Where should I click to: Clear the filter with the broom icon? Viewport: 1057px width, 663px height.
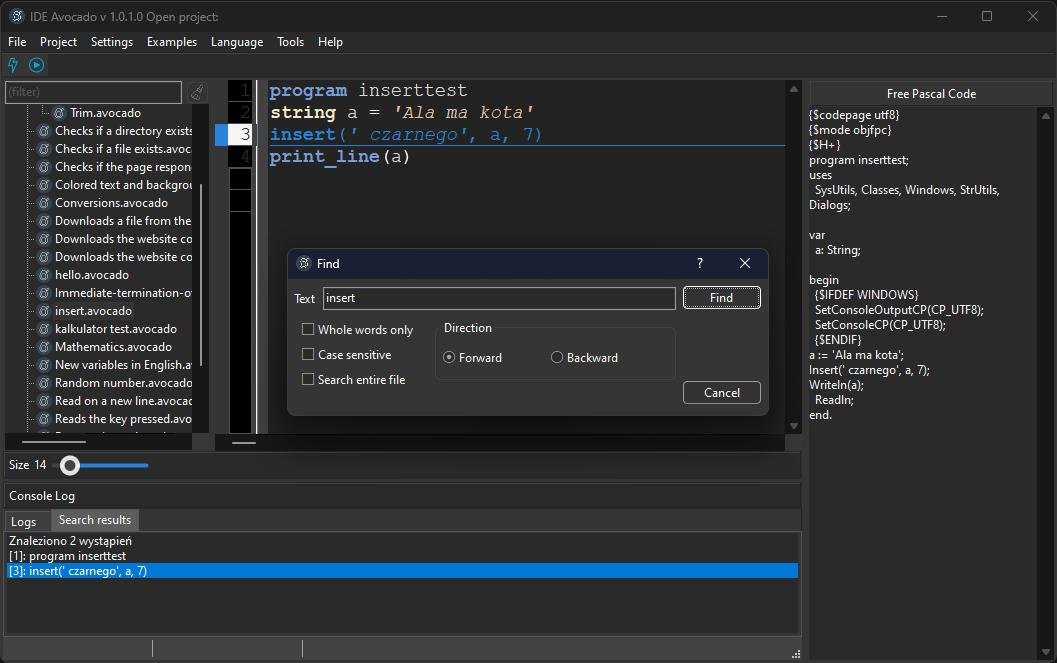197,92
